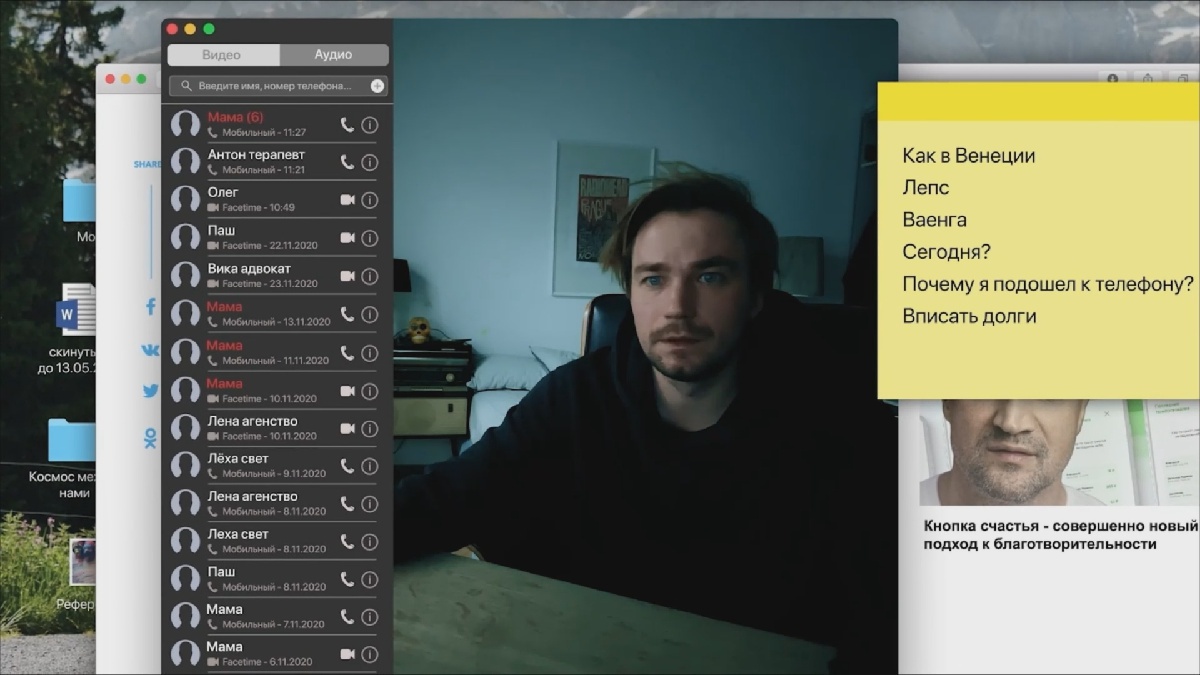1200x675 pixels.
Task: Show info for Мама 13.11.2020 call
Action: [x=369, y=314]
